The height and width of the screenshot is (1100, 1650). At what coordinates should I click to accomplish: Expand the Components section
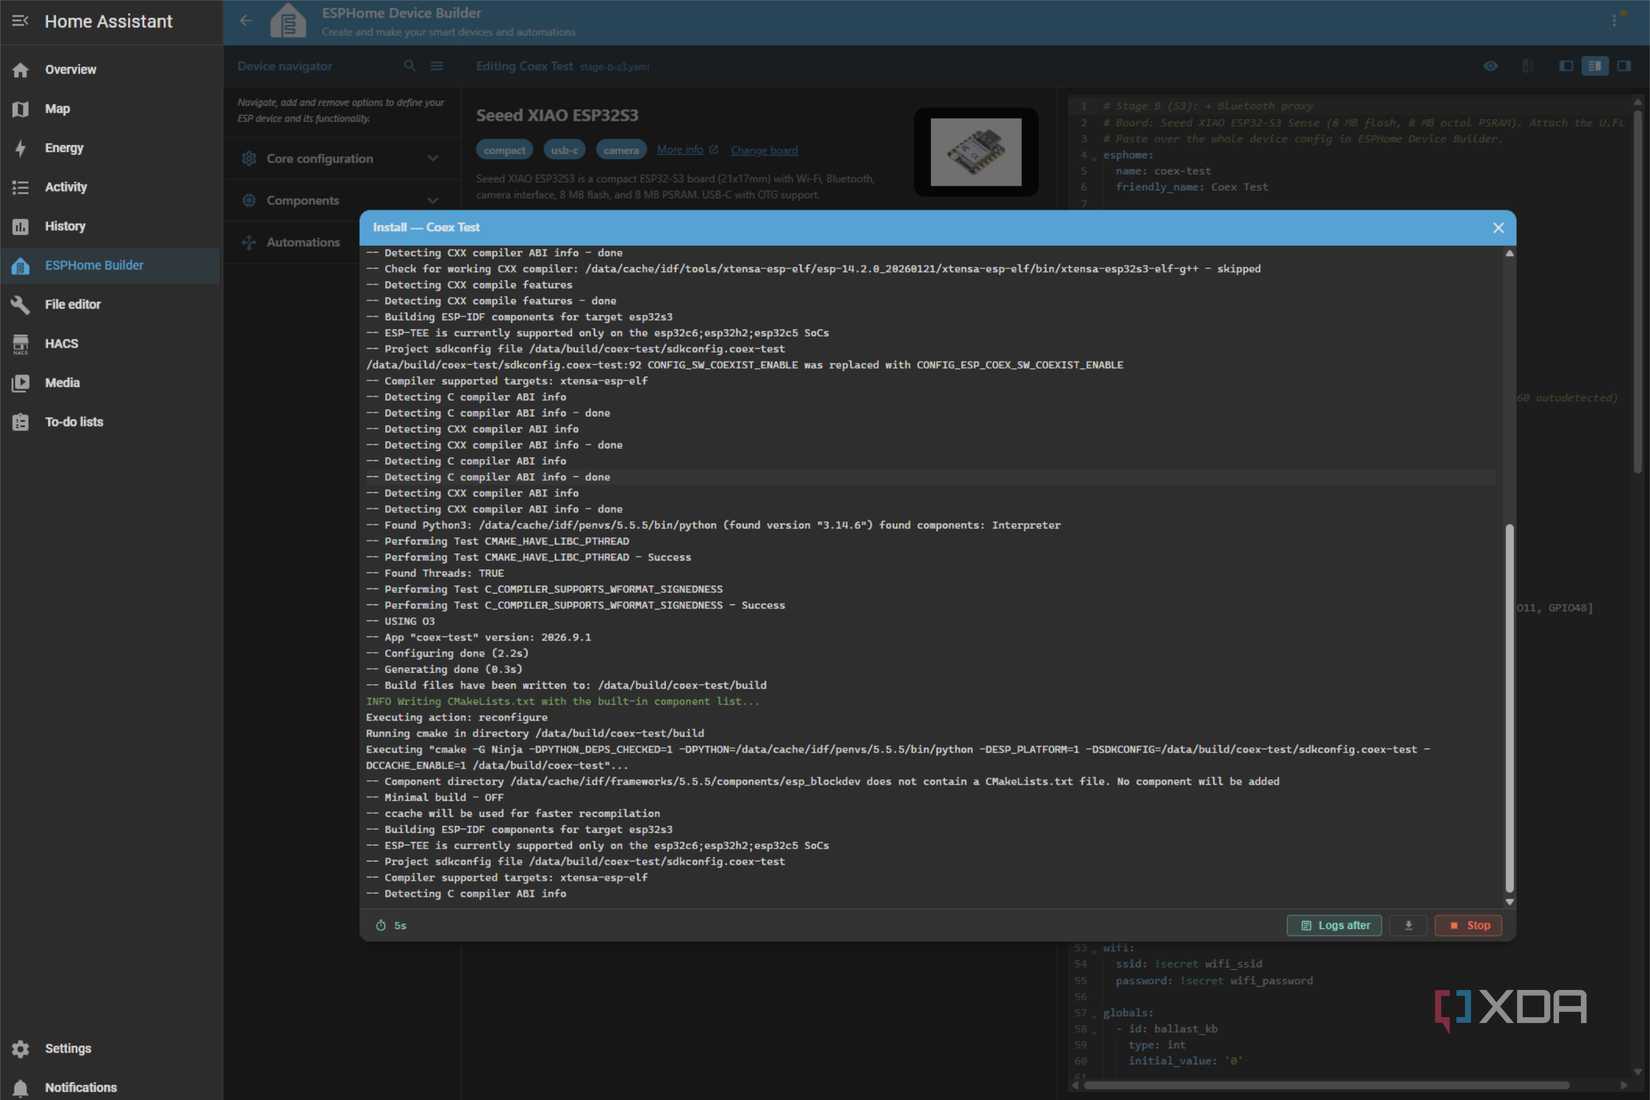click(x=341, y=201)
